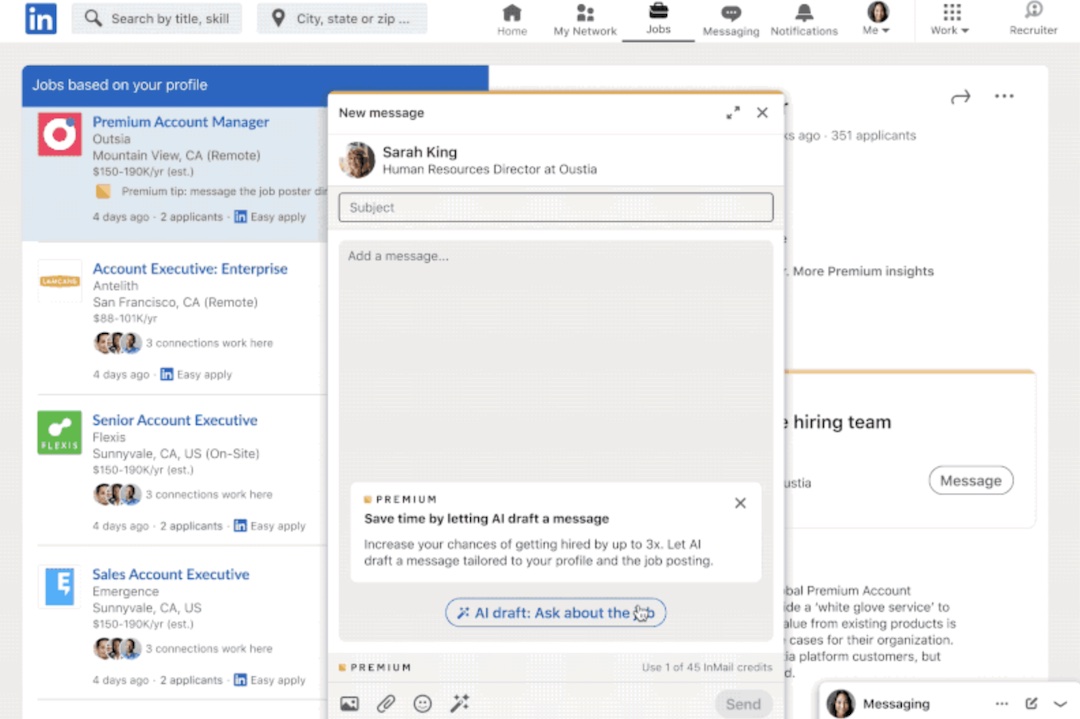This screenshot has width=1080, height=719.
Task: Click the Subject input field
Action: pos(556,207)
